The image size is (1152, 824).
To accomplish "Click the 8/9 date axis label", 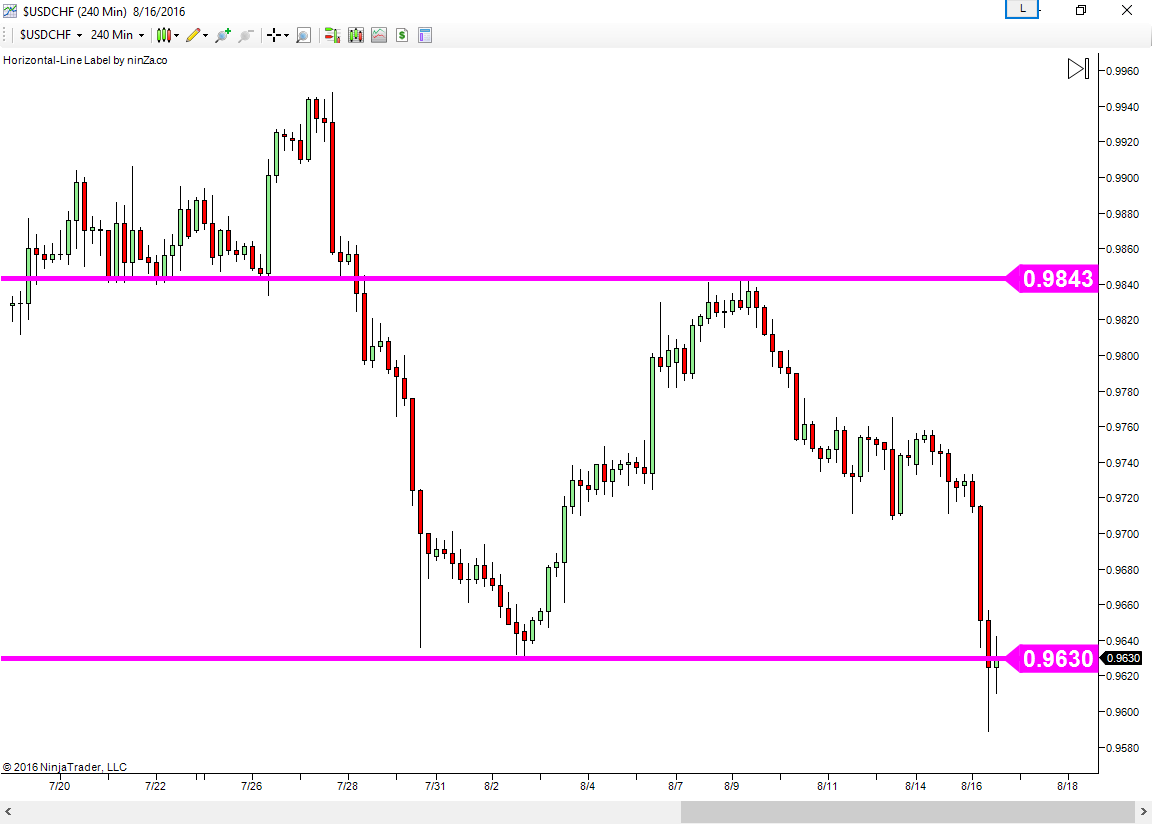I will pos(731,786).
